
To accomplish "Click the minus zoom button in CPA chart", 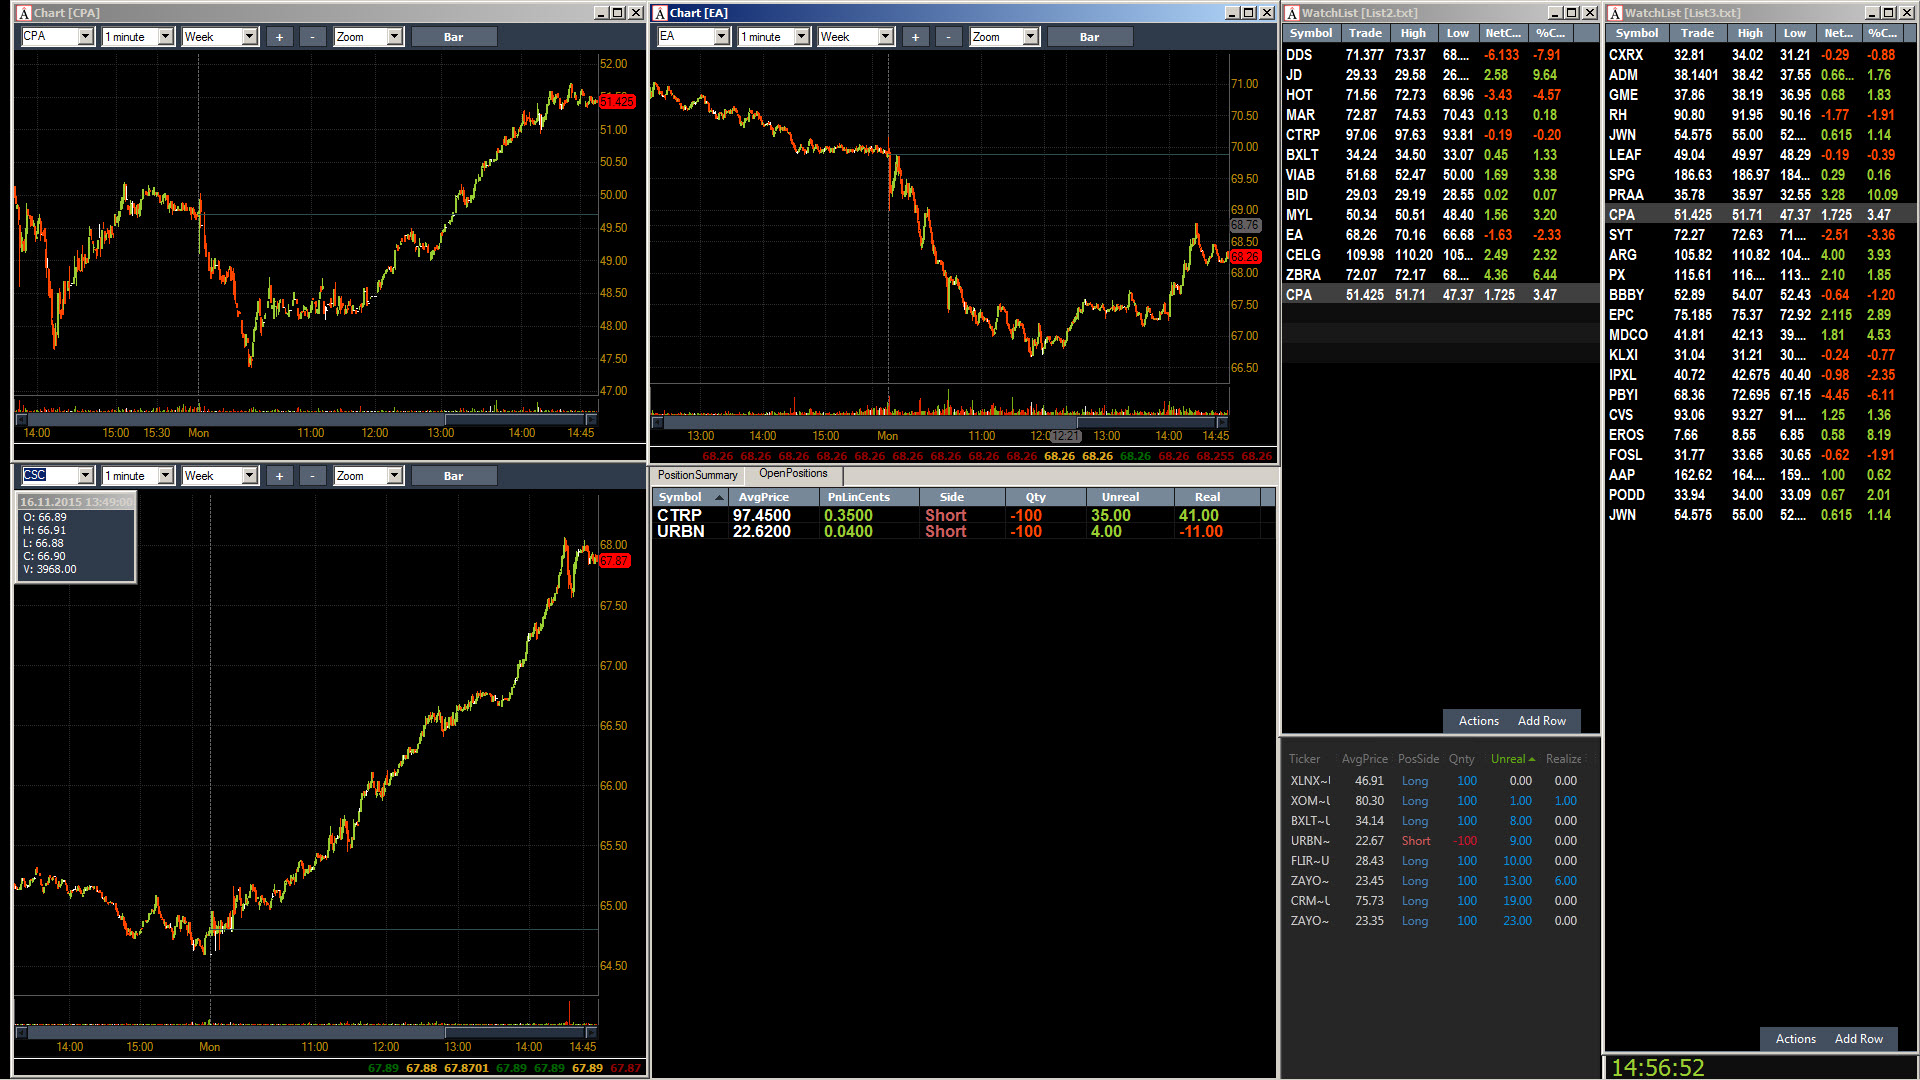I will [x=312, y=37].
